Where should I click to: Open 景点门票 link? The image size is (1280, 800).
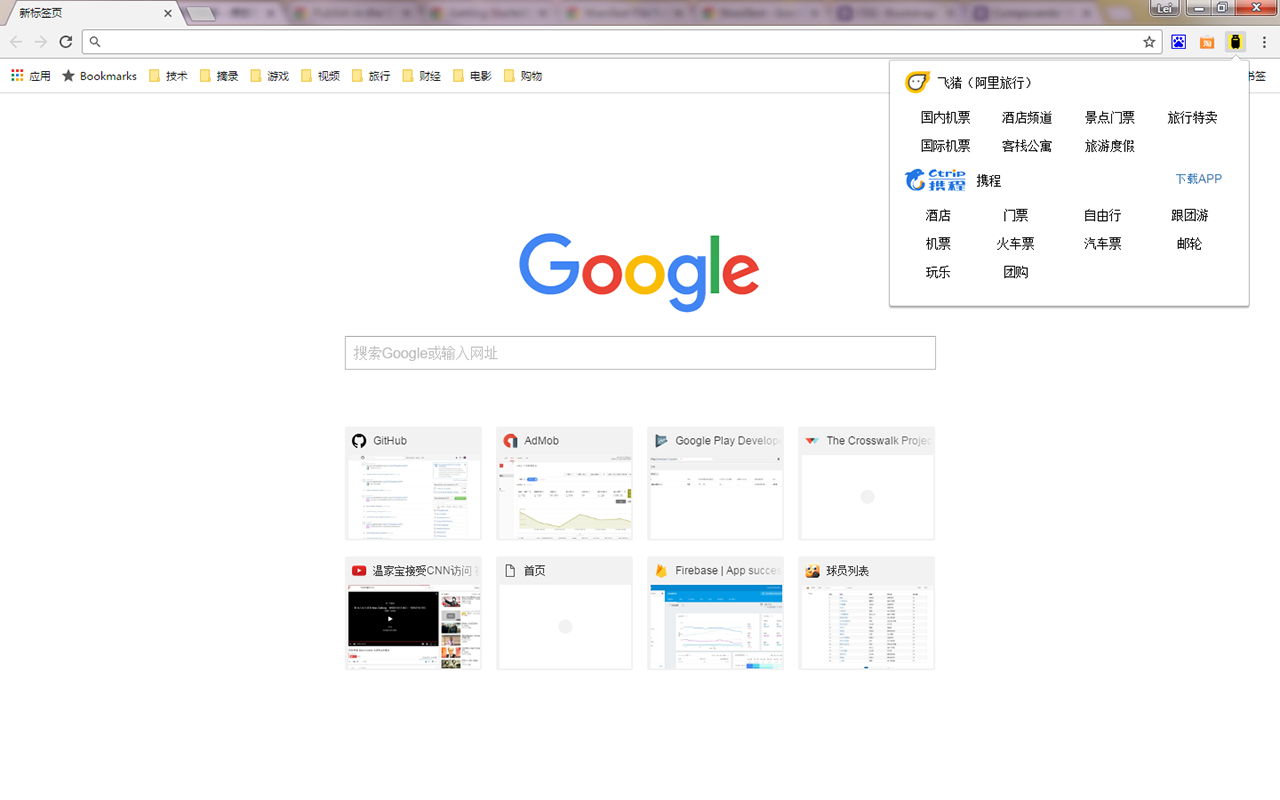click(1110, 118)
